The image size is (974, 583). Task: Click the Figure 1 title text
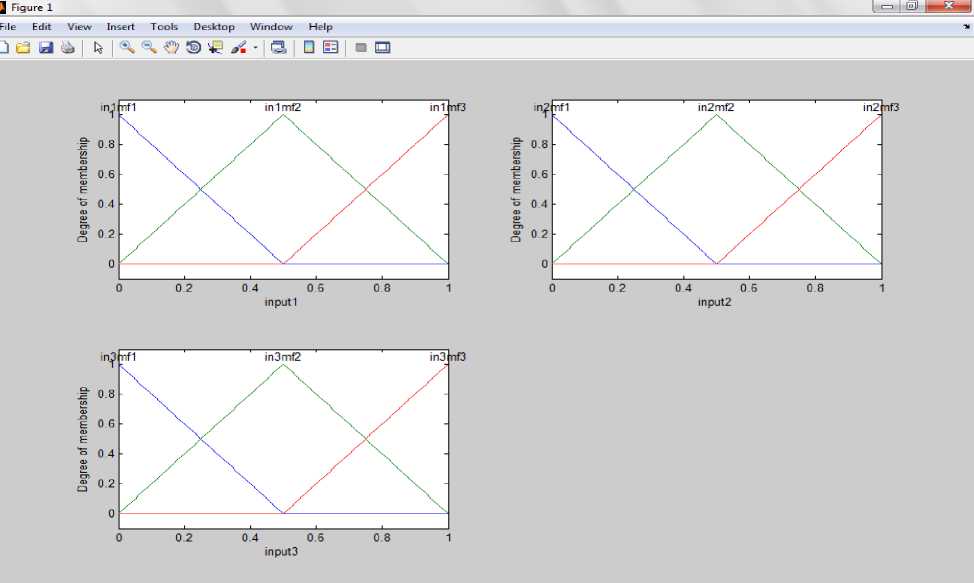32,7
